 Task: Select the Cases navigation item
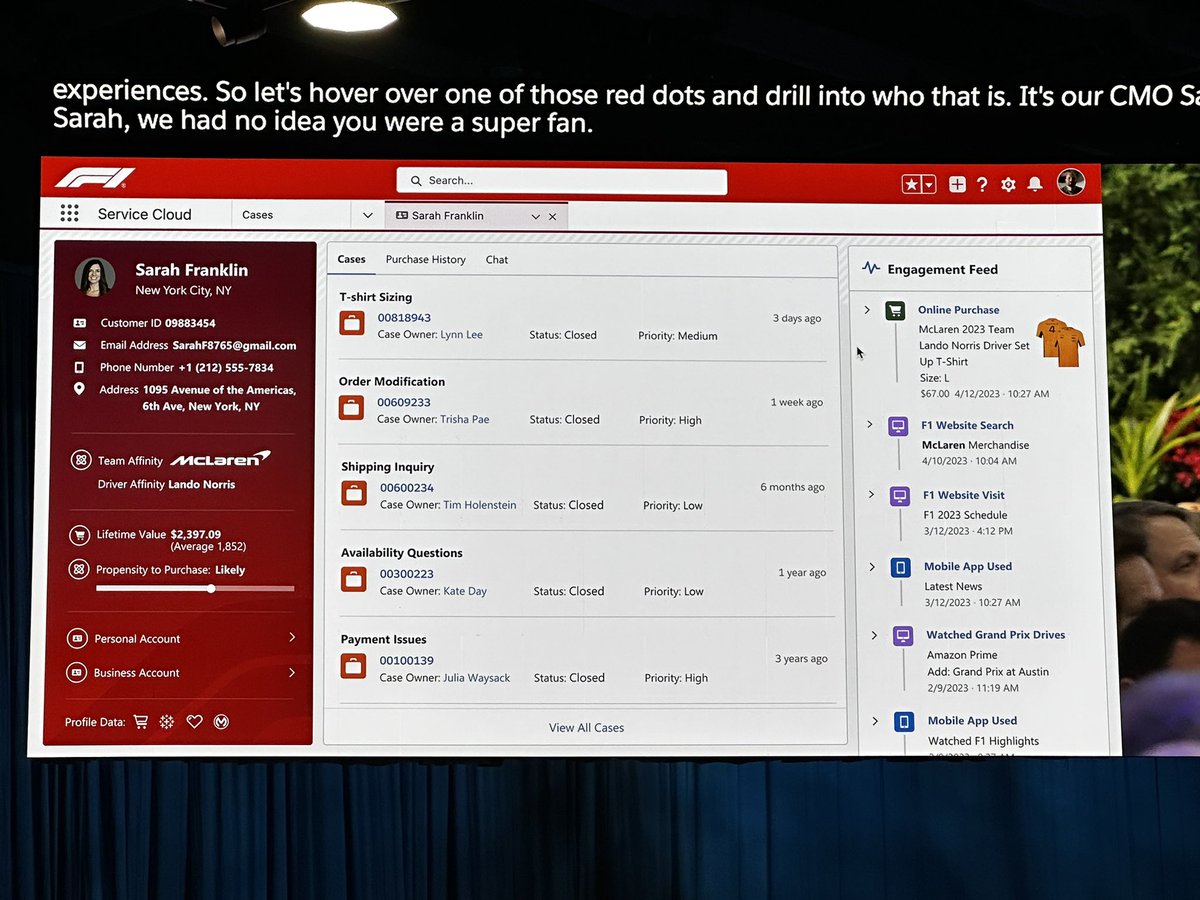pyautogui.click(x=257, y=214)
